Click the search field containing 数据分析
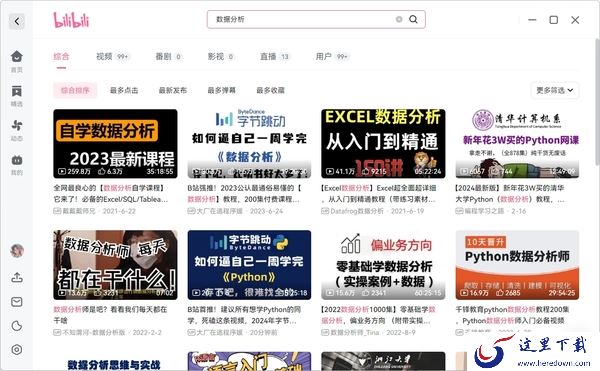Image resolution: width=600 pixels, height=371 pixels. tap(316, 19)
